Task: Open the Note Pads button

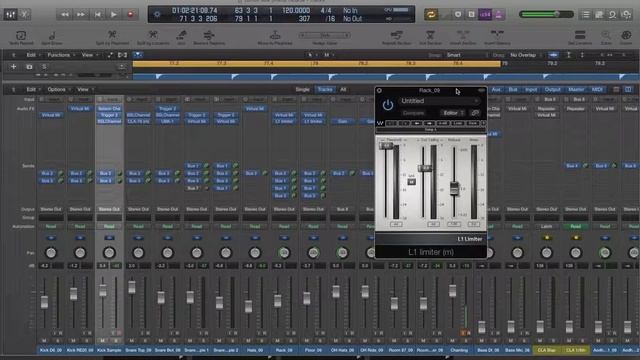Action: tap(599, 15)
